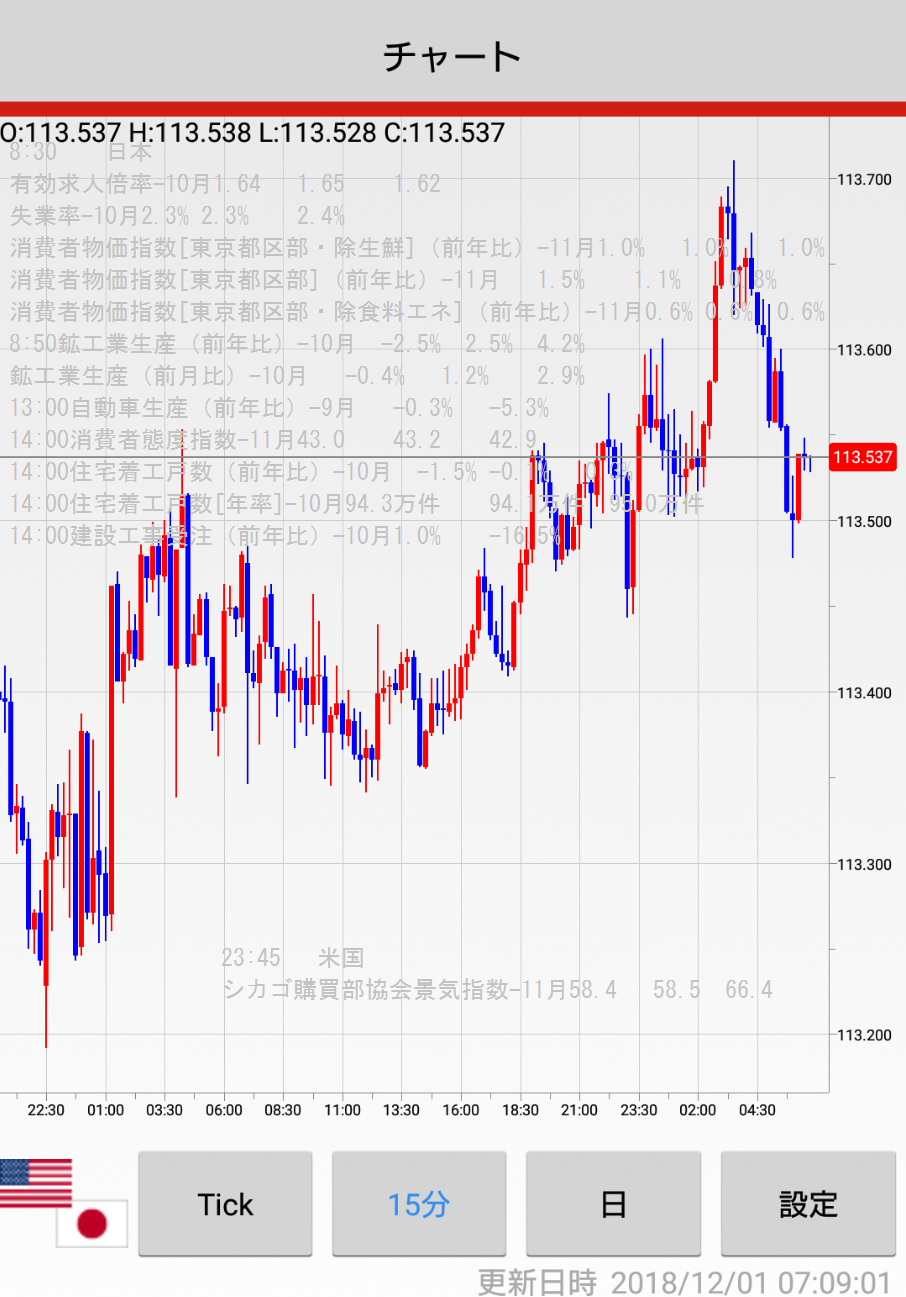Tap the チャート title header
Image resolution: width=906 pixels, height=1297 pixels.
(x=453, y=56)
